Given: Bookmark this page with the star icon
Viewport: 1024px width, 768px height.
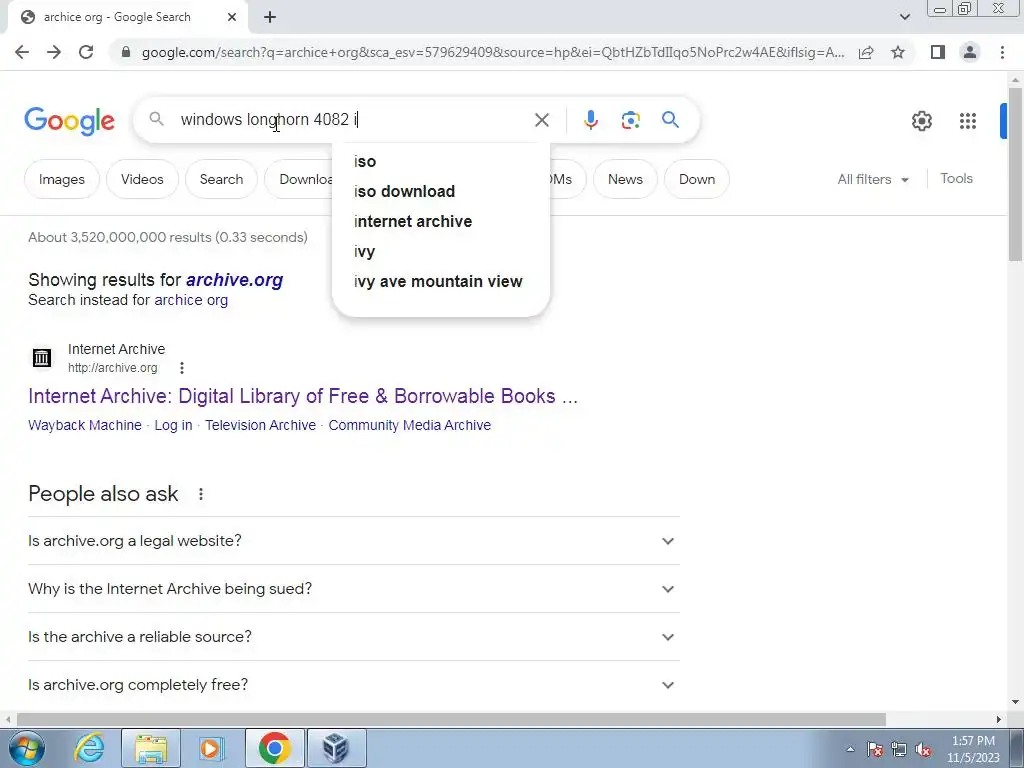Looking at the screenshot, I should tap(898, 52).
